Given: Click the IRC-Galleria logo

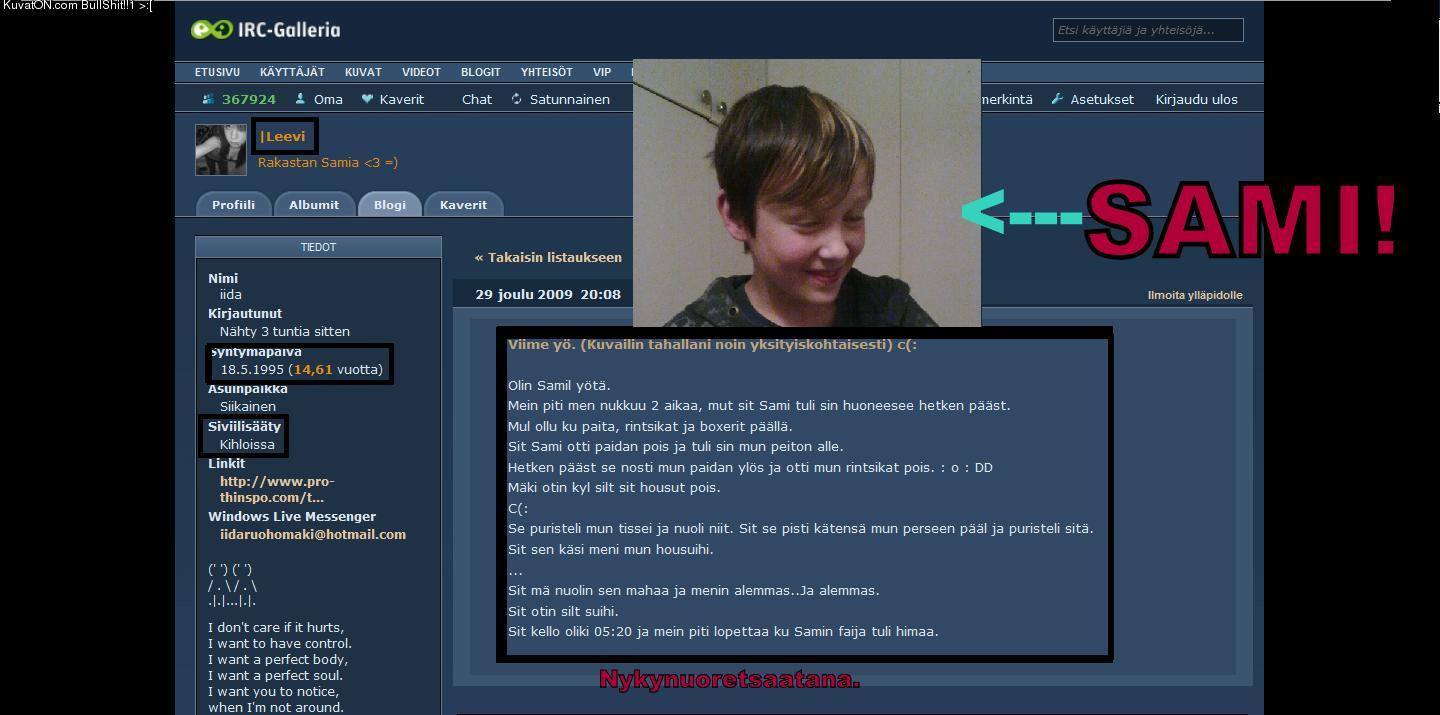Looking at the screenshot, I should 266,30.
